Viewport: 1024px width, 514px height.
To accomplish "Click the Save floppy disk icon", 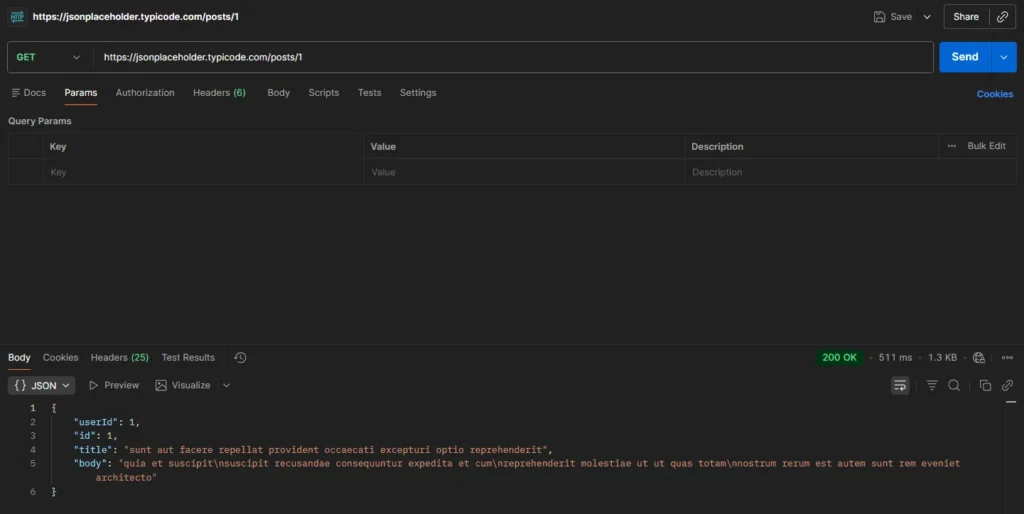I will point(879,17).
